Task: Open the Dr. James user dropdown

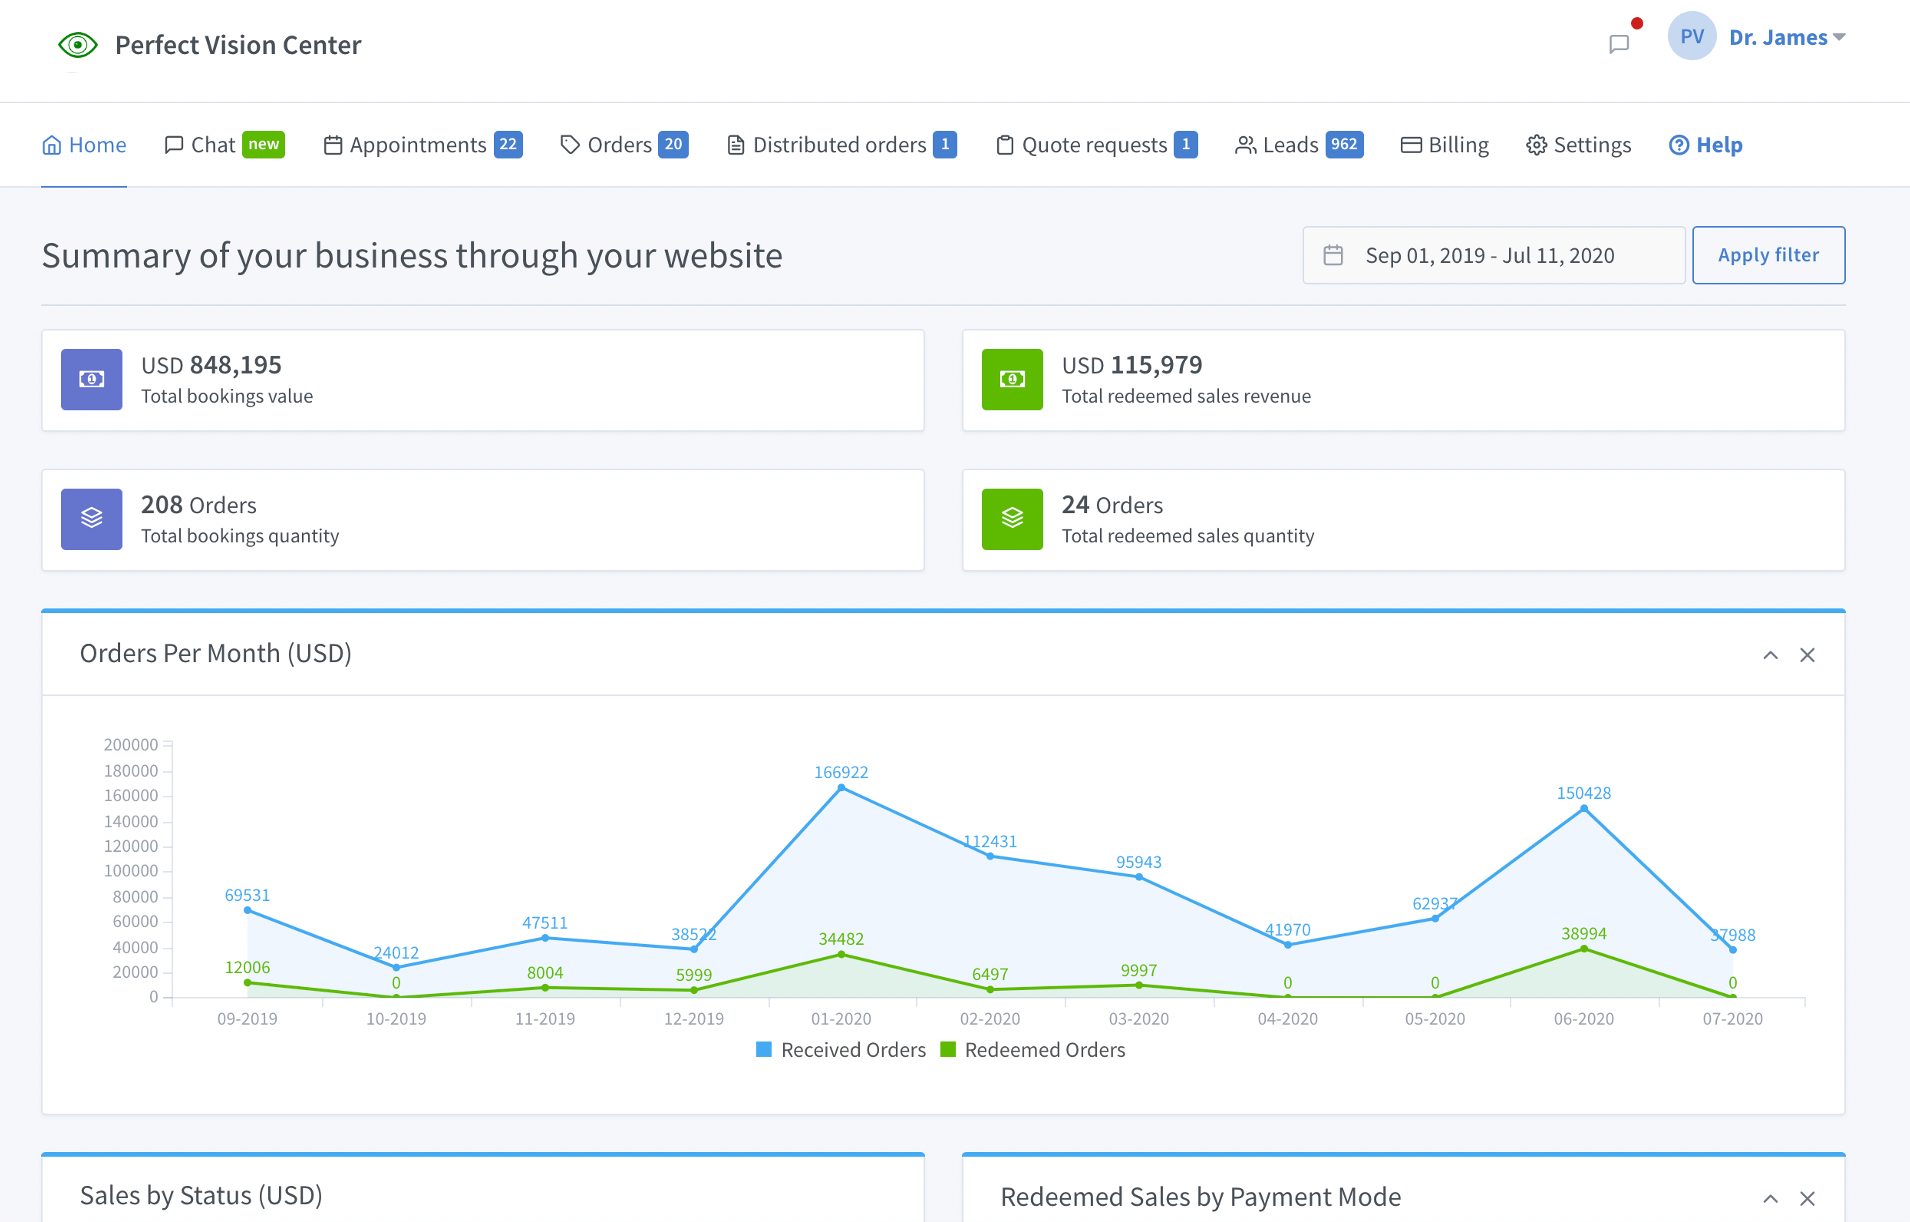Action: point(1787,37)
